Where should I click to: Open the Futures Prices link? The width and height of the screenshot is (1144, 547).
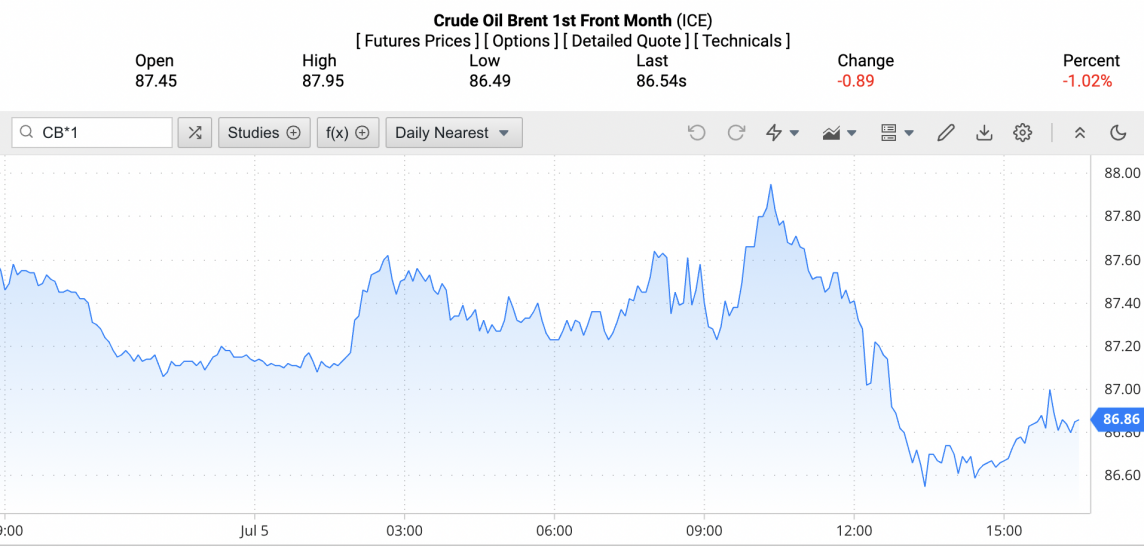(417, 41)
